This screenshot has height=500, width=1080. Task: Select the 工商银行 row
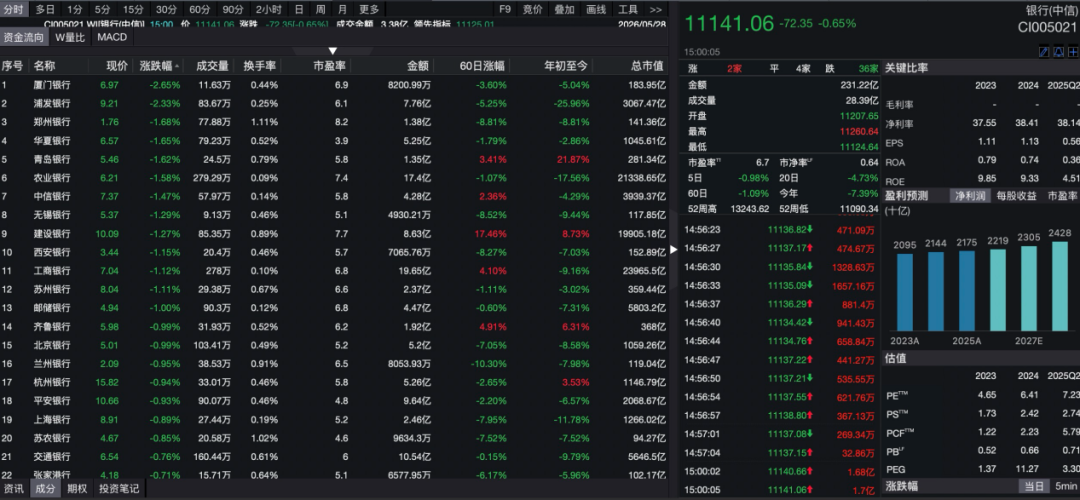(x=334, y=271)
